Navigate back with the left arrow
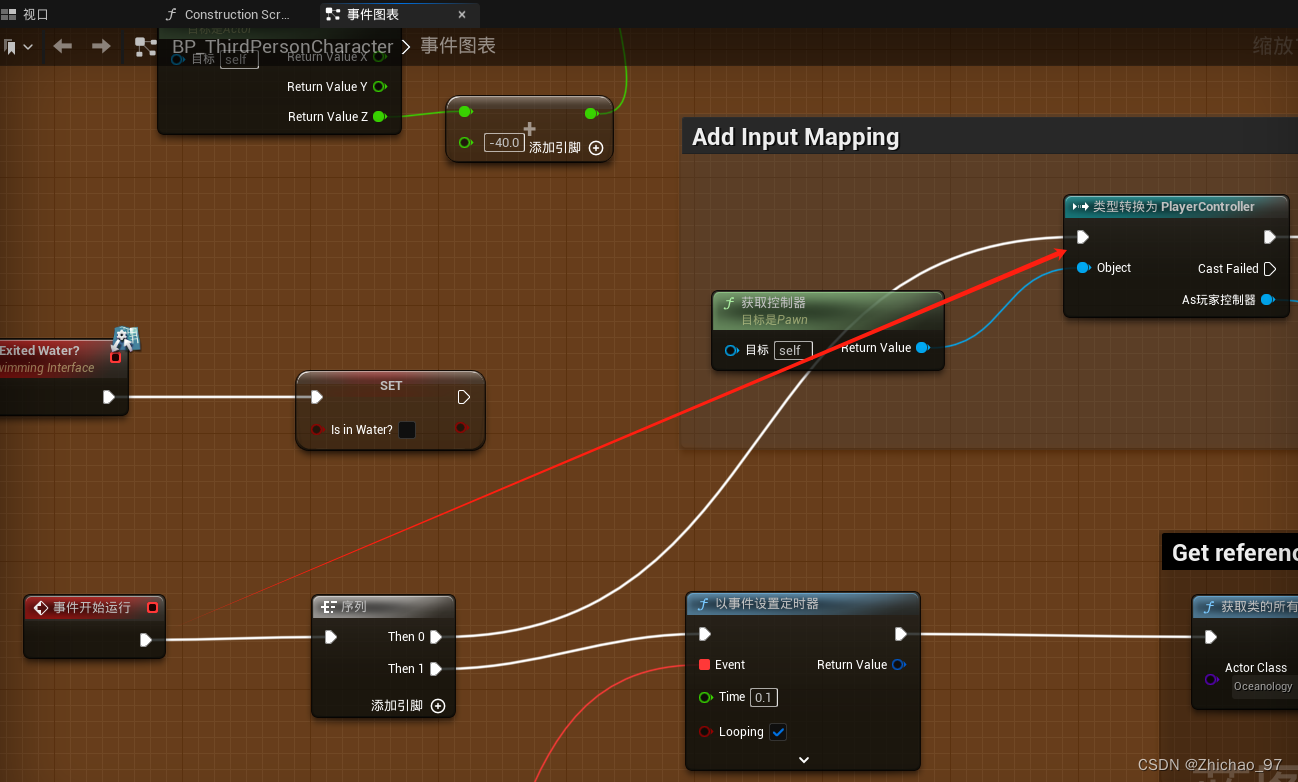The height and width of the screenshot is (782, 1298). tap(62, 46)
